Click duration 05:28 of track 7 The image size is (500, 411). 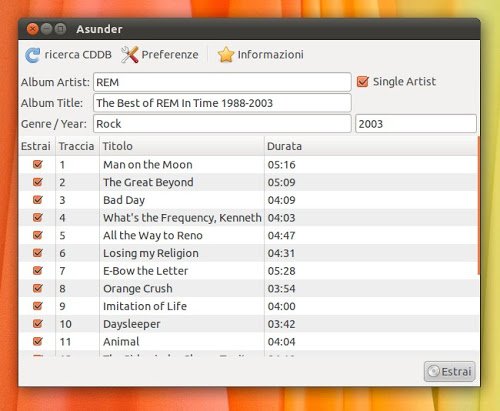281,271
